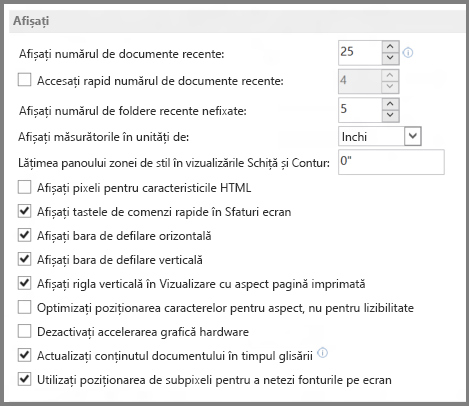Click the recent documents number field showing 25

[360, 53]
